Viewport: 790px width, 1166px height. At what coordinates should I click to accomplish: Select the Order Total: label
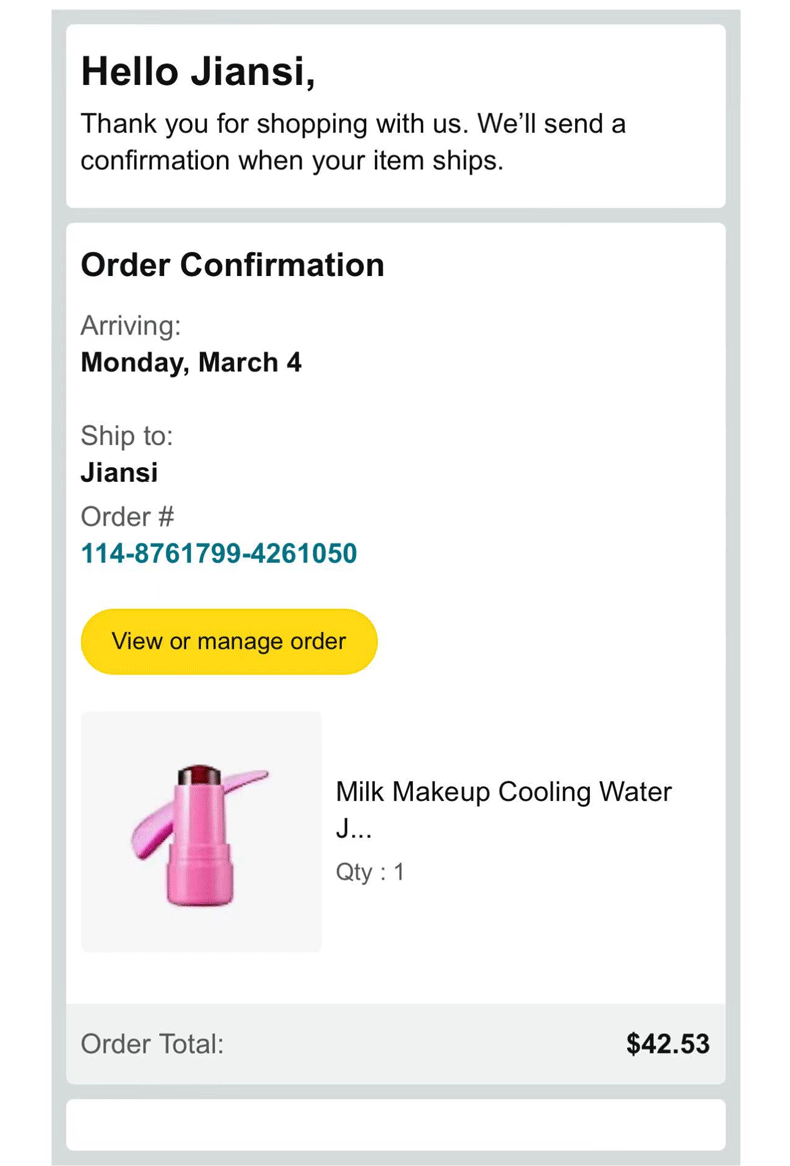pos(152,1044)
